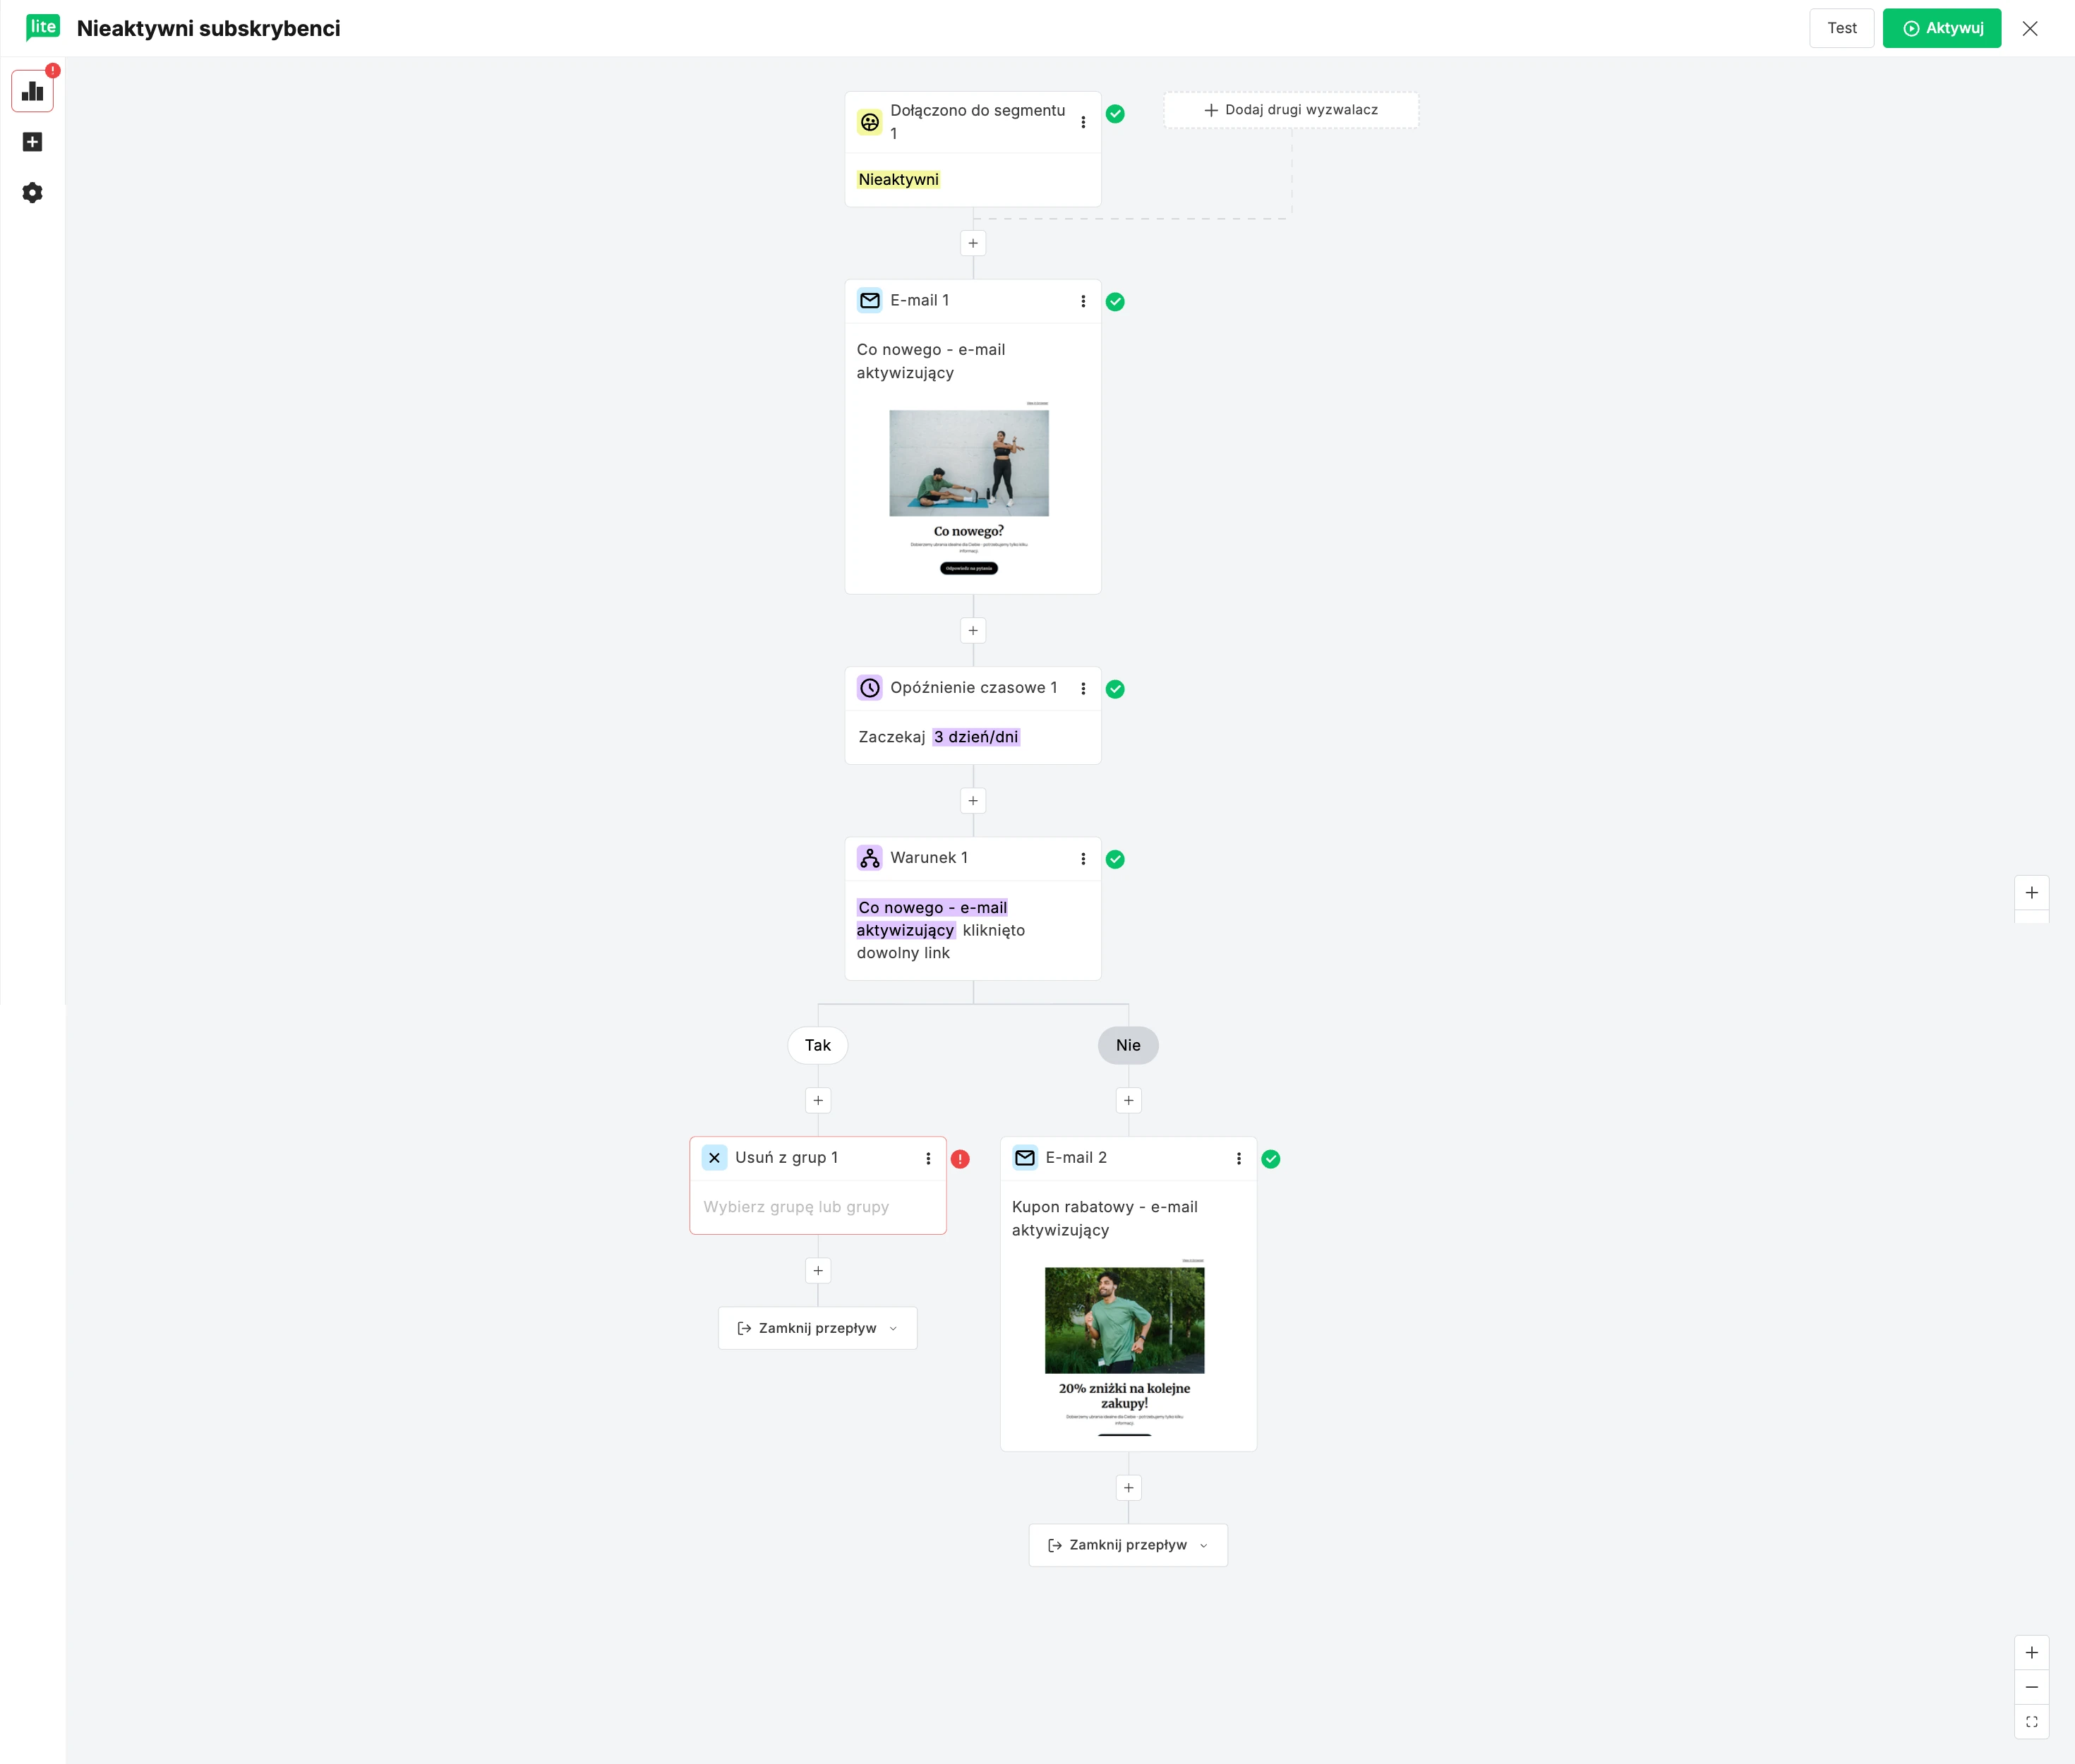Open three-dot menu on E-mail 1
2075x1764 pixels.
tap(1083, 301)
